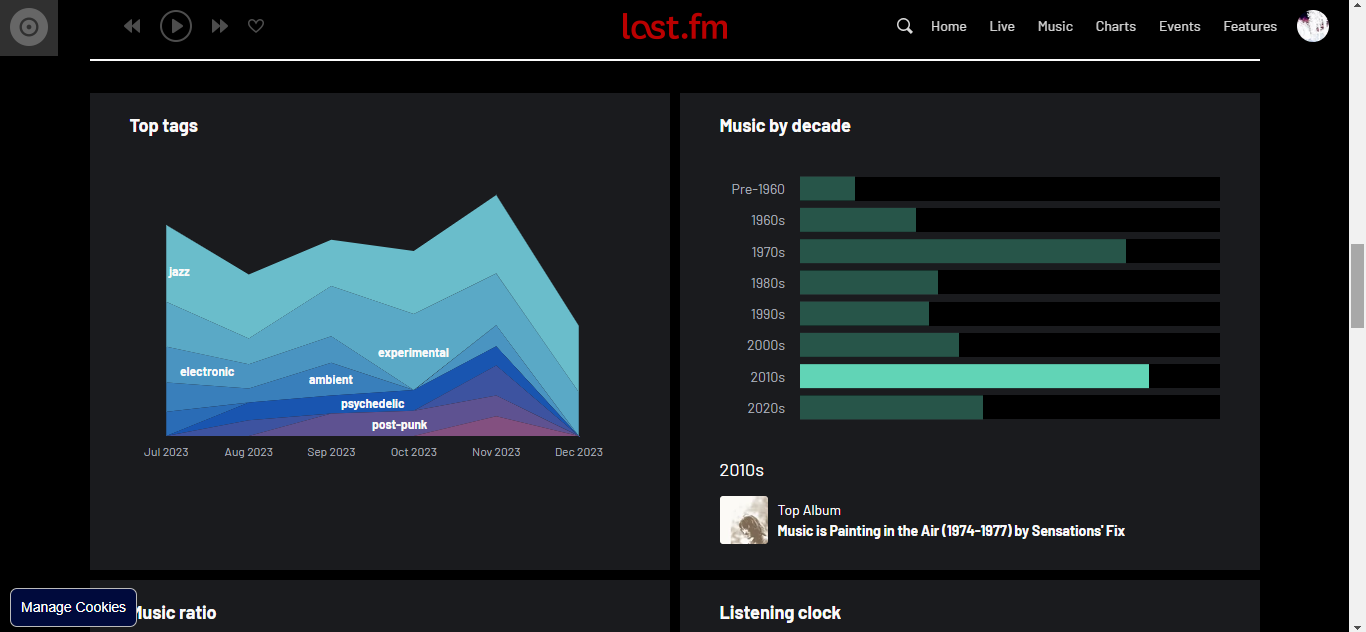Open the user profile avatar
1366x632 pixels.
[x=1312, y=26]
